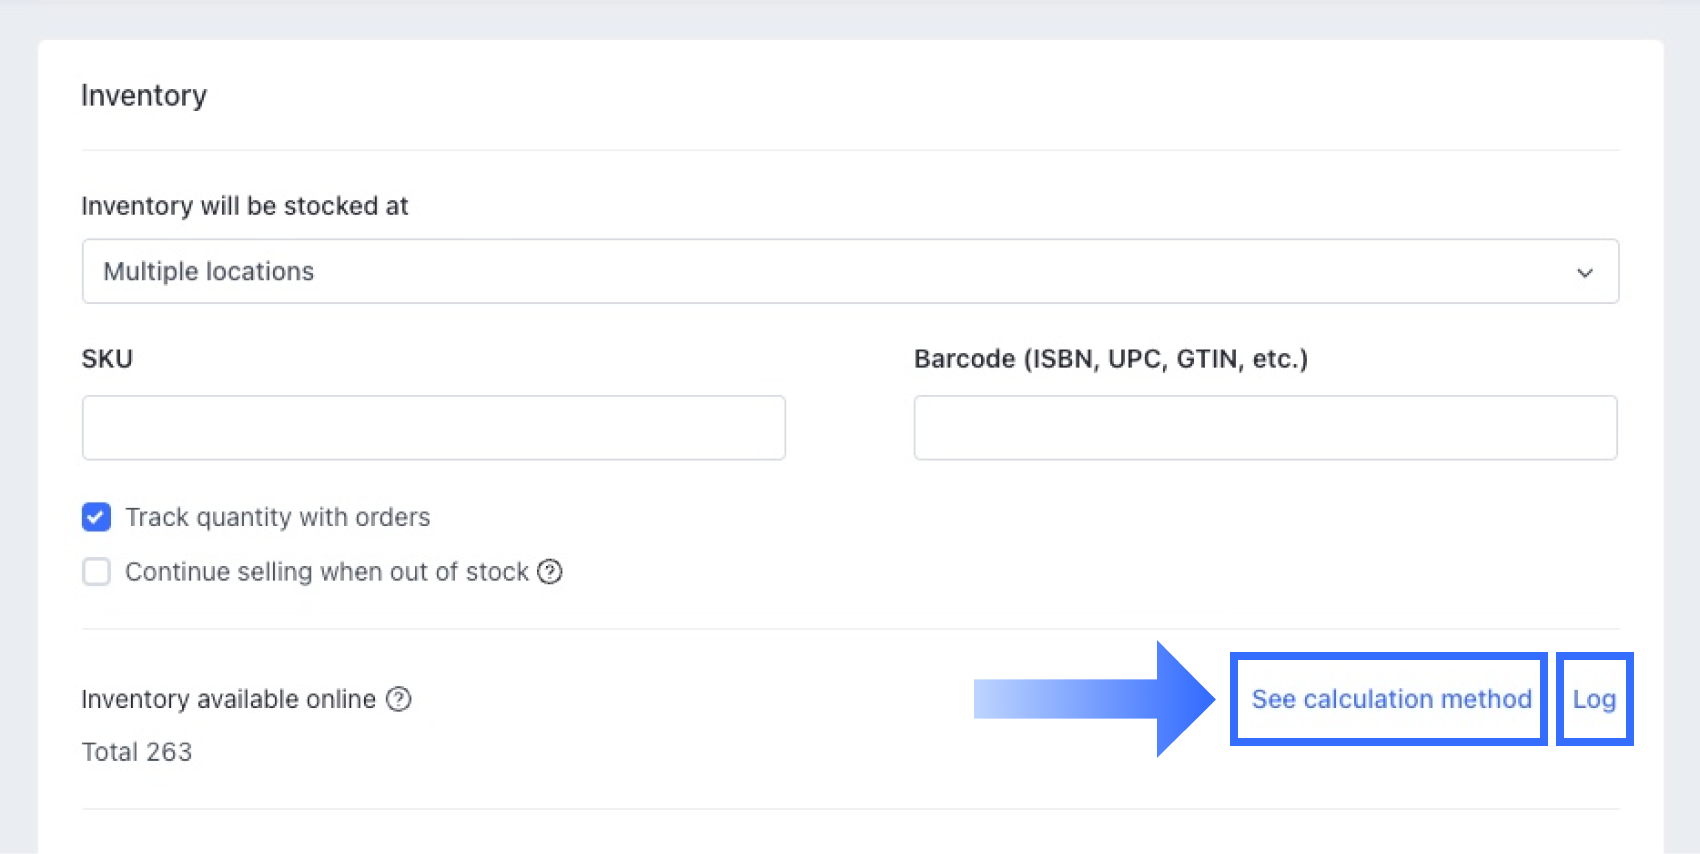Click the Barcode (ISBN, UPC, GTIN) label
The width and height of the screenshot is (1700, 854).
(1111, 359)
